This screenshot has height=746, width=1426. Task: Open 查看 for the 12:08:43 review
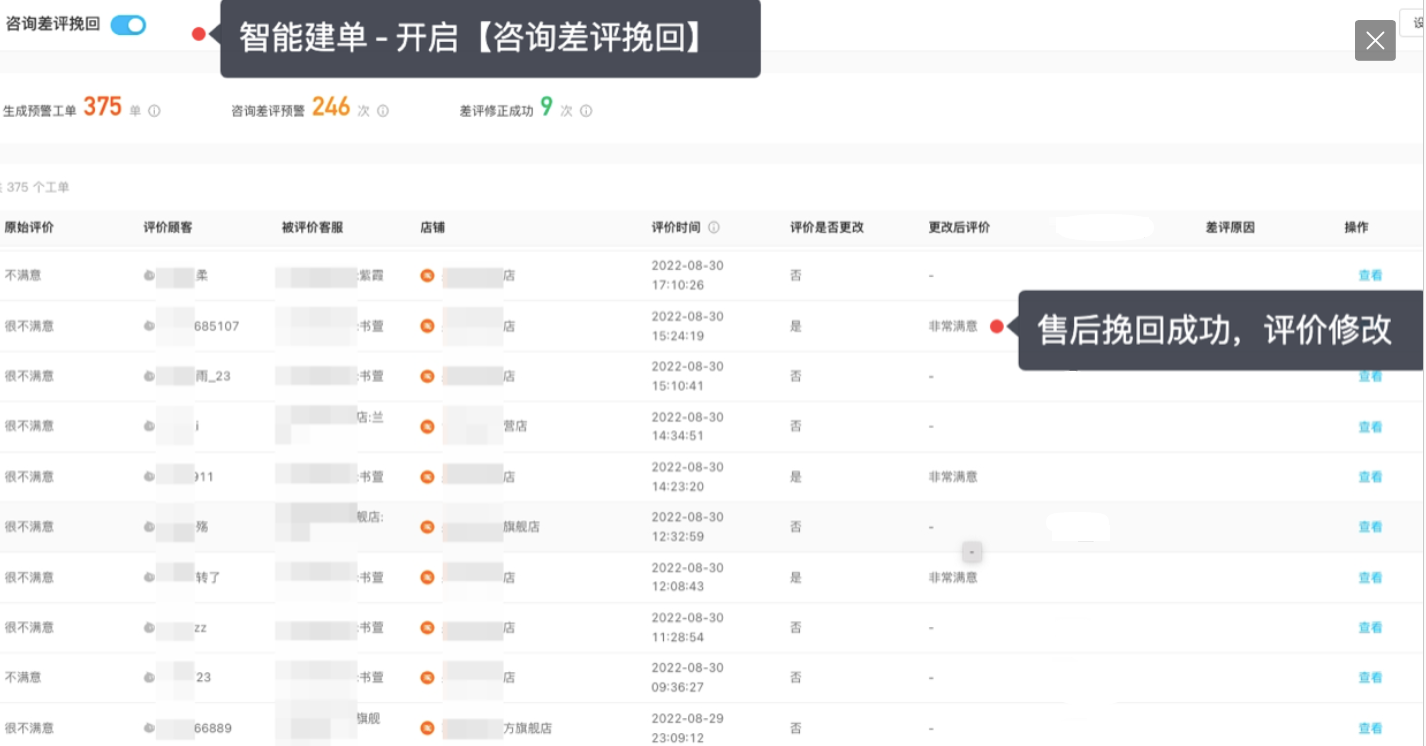[1370, 578]
